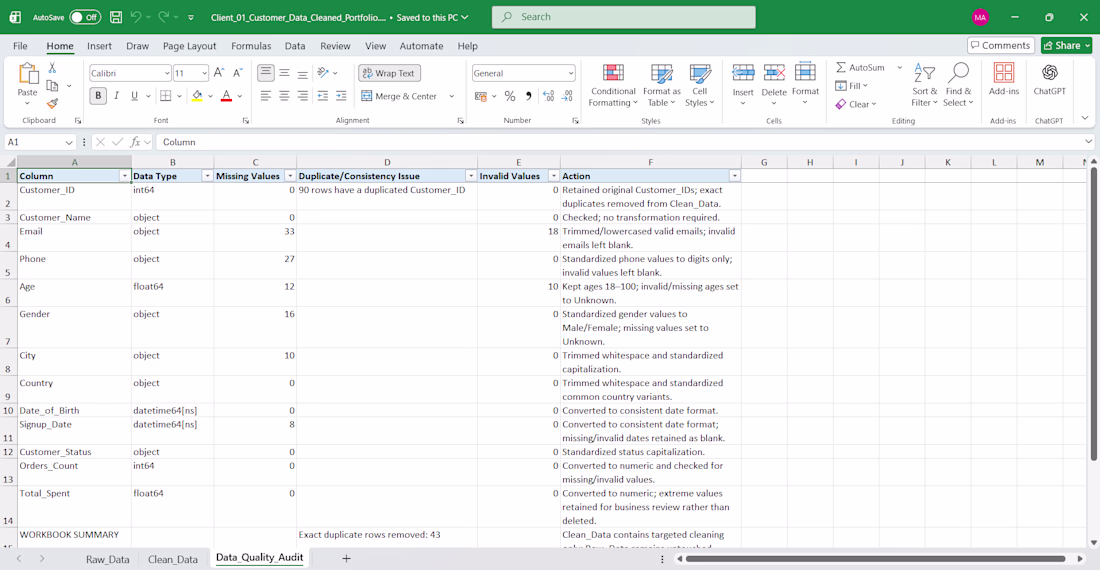This screenshot has height=570, width=1100.
Task: Click Decrease Decimal icon
Action: point(567,96)
